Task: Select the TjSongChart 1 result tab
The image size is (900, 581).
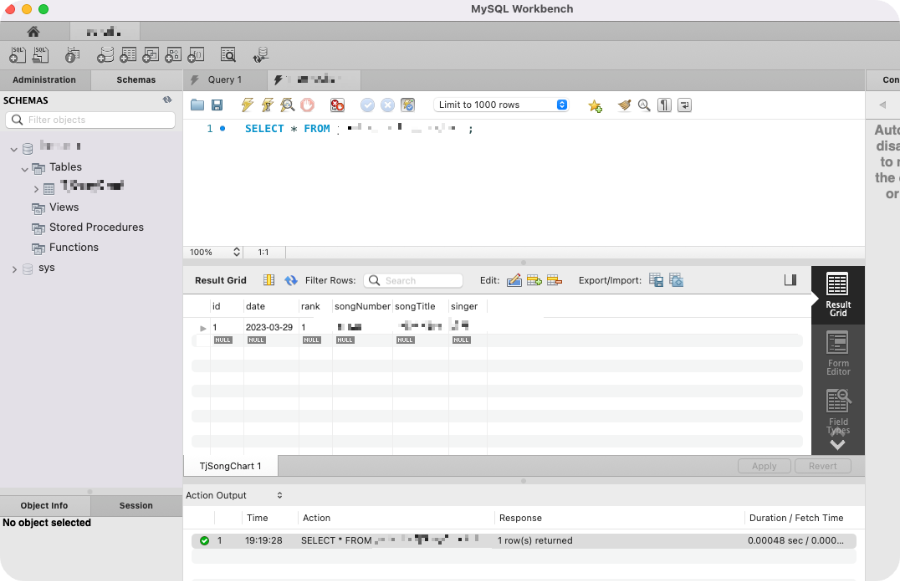Action: tap(230, 466)
